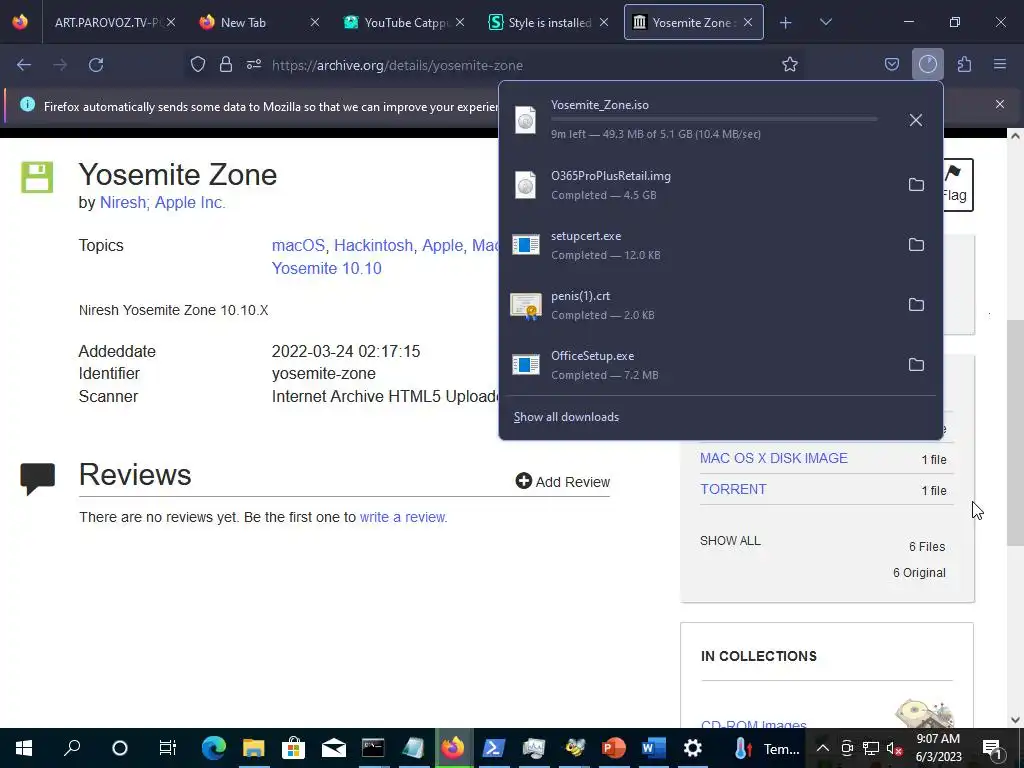Follow the write a review link
Image resolution: width=1024 pixels, height=768 pixels.
(x=403, y=517)
